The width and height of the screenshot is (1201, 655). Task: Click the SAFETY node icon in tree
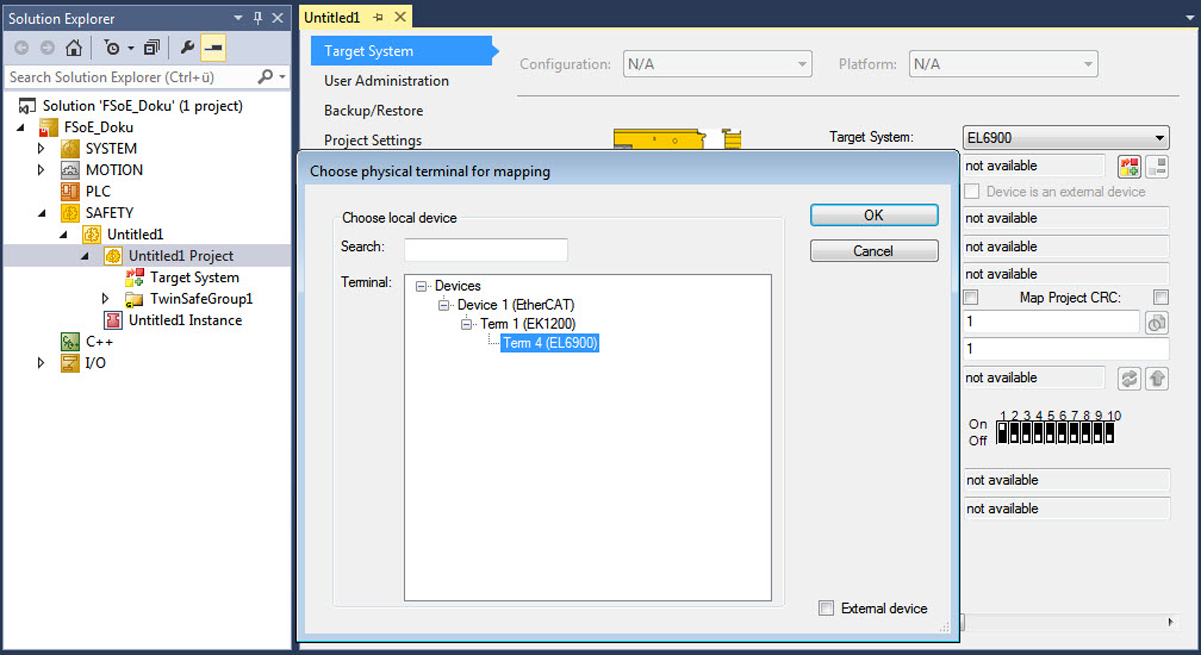click(70, 213)
